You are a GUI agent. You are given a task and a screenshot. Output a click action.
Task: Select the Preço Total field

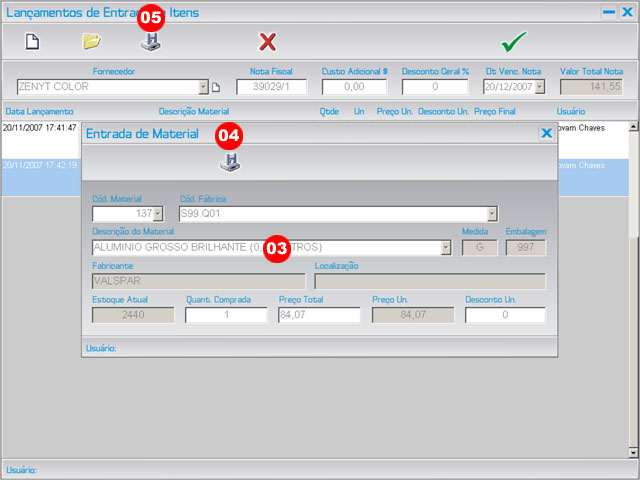click(x=319, y=315)
